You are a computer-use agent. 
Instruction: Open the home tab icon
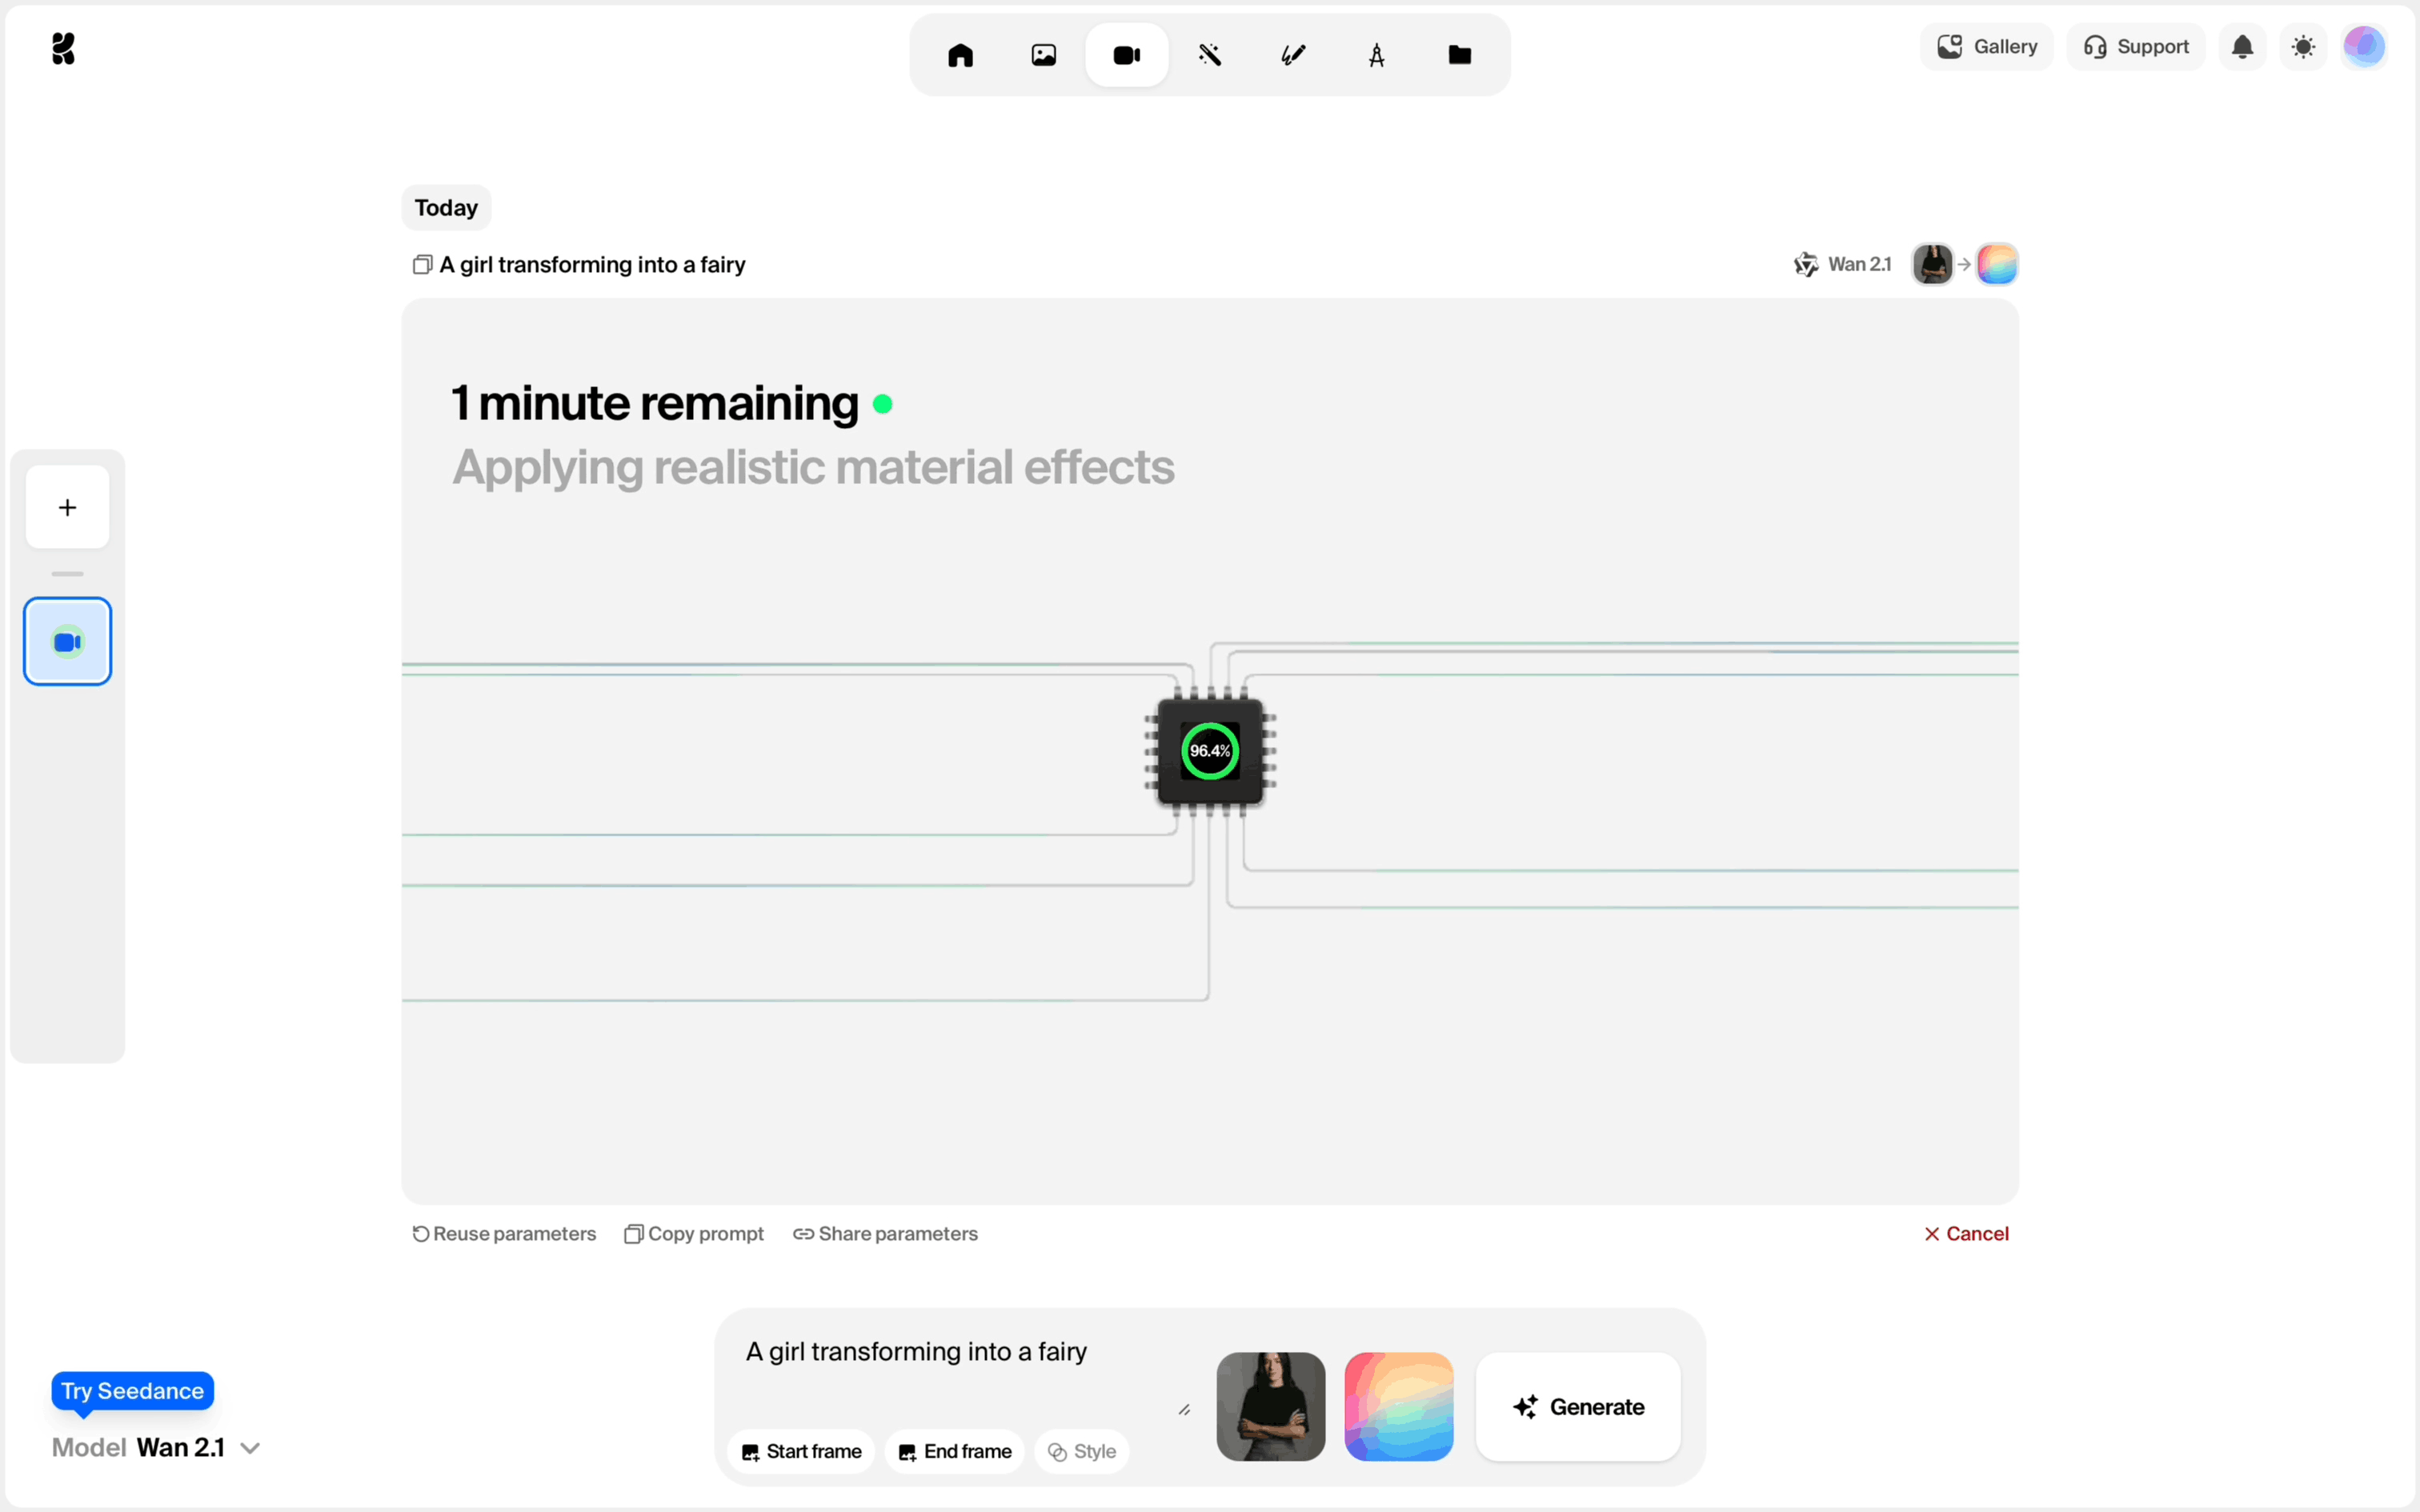click(960, 55)
